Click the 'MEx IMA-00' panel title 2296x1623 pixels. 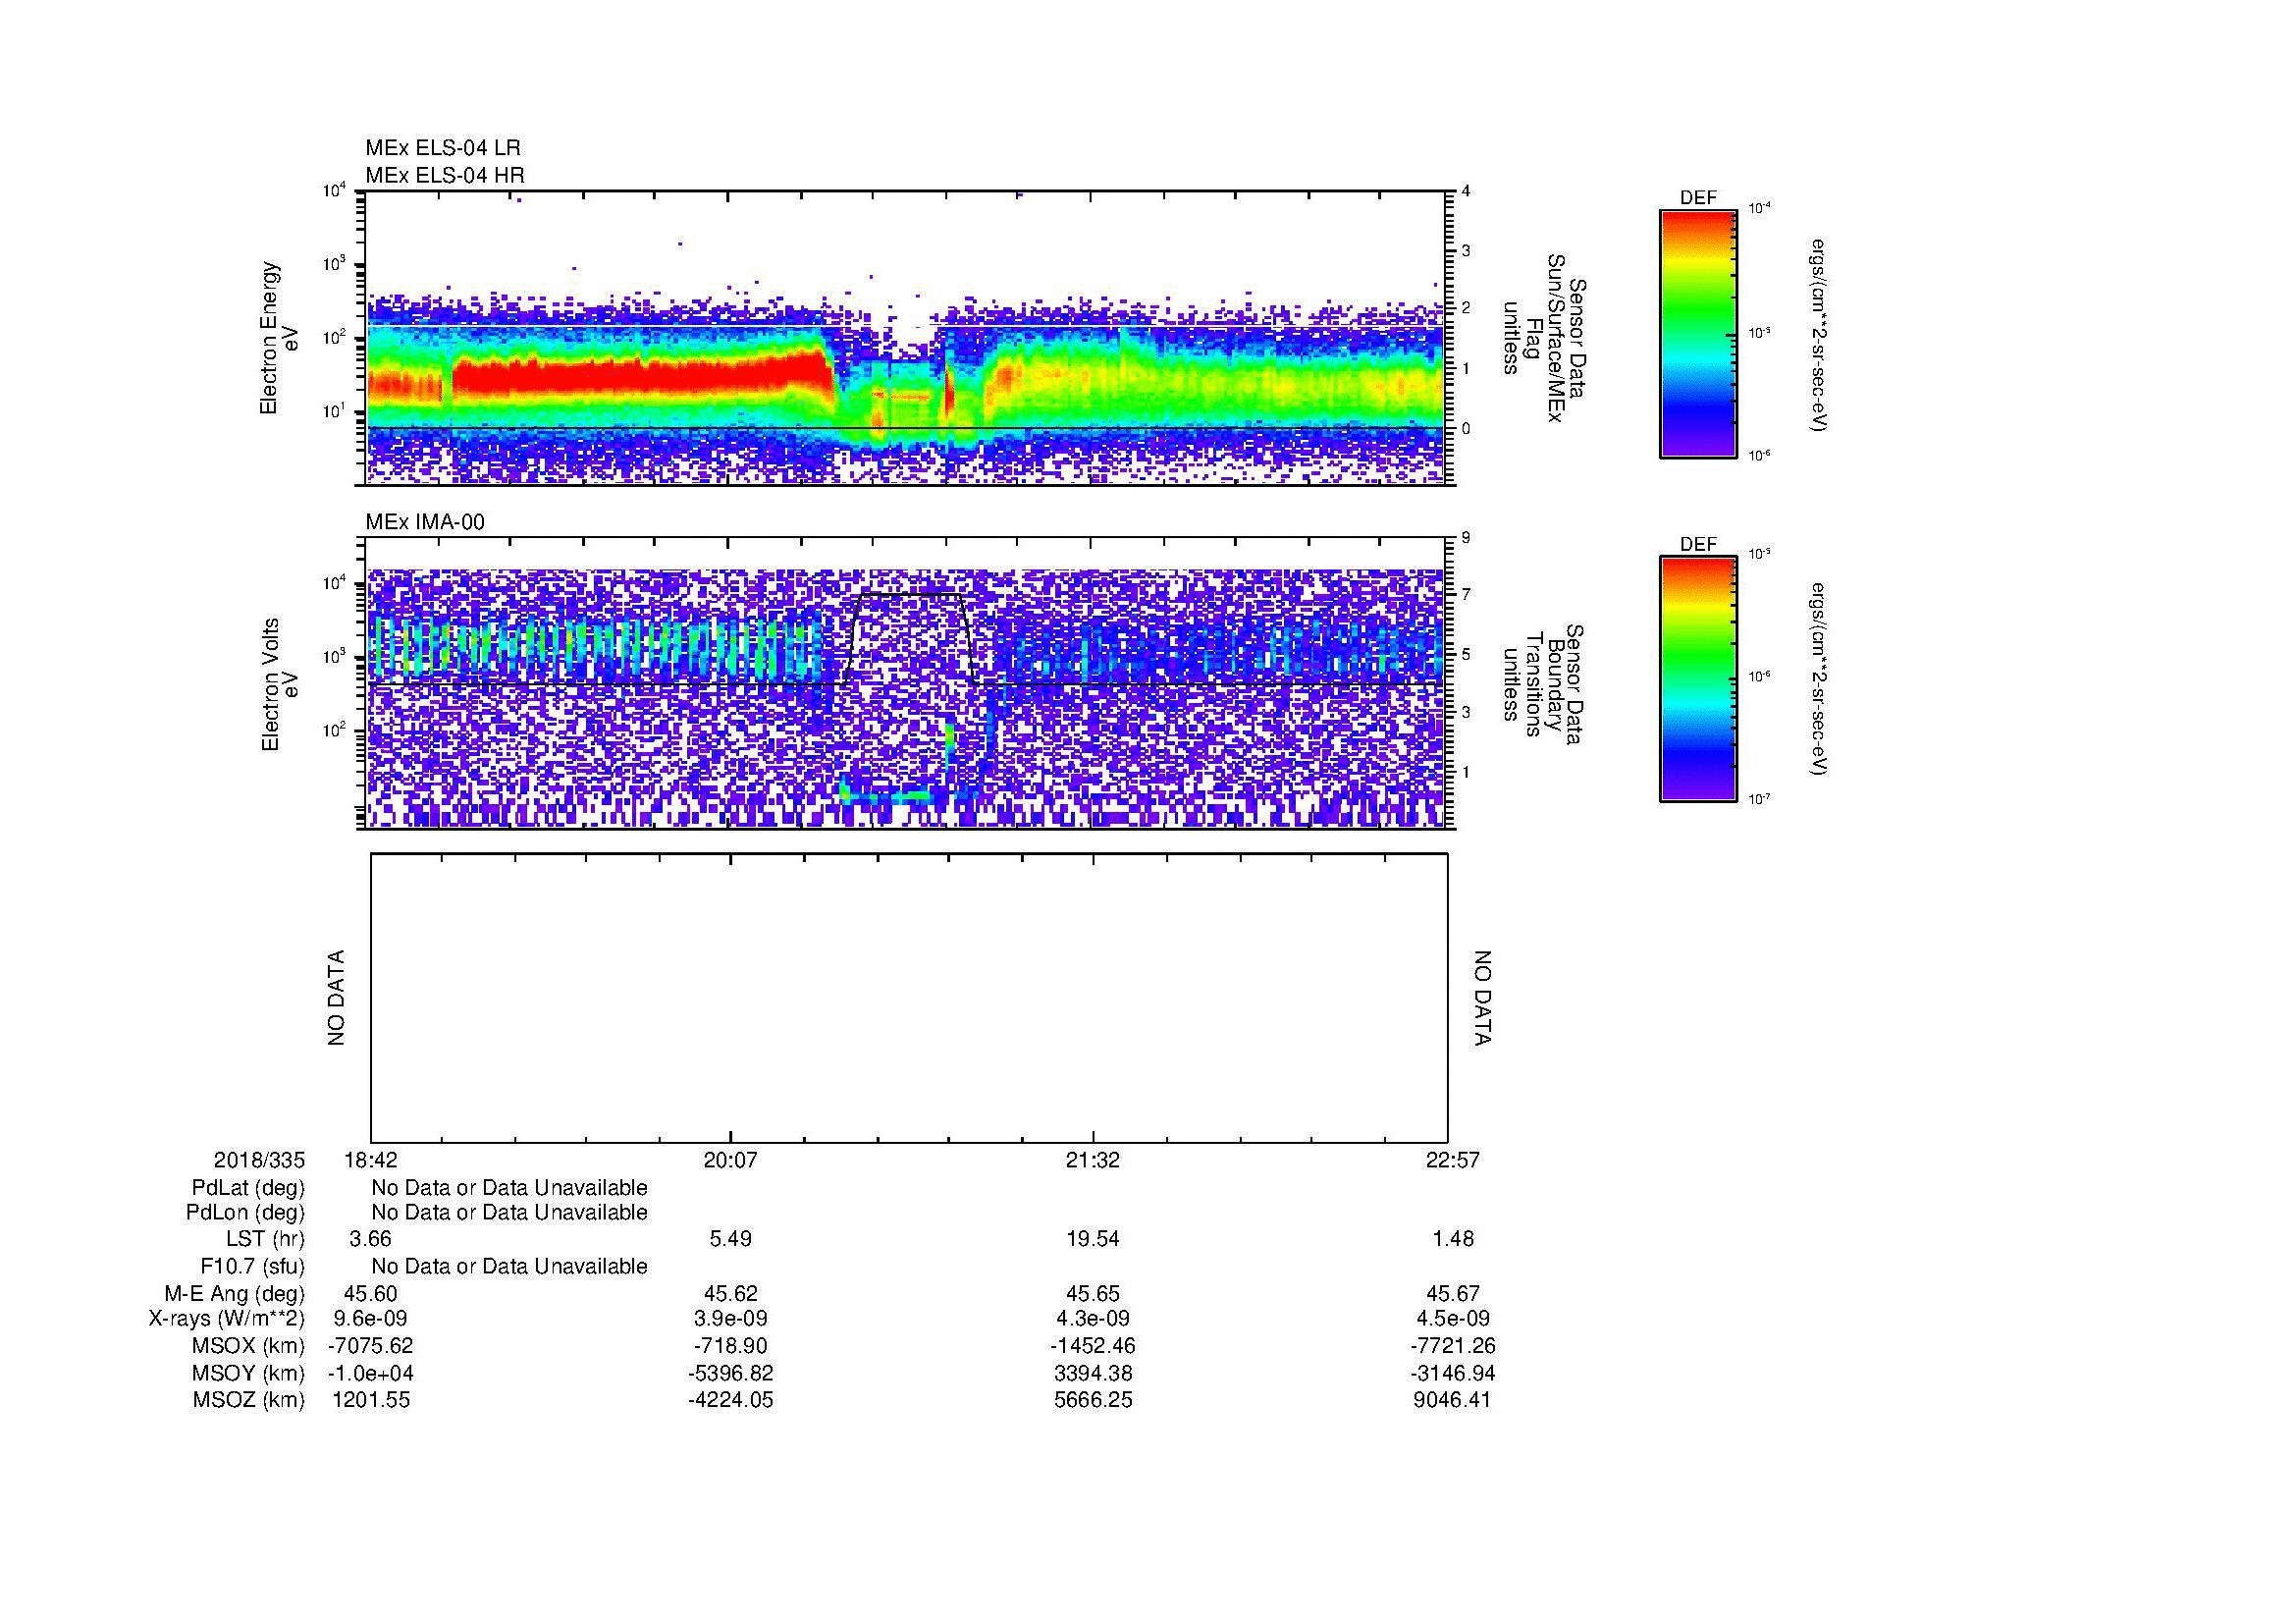425,522
